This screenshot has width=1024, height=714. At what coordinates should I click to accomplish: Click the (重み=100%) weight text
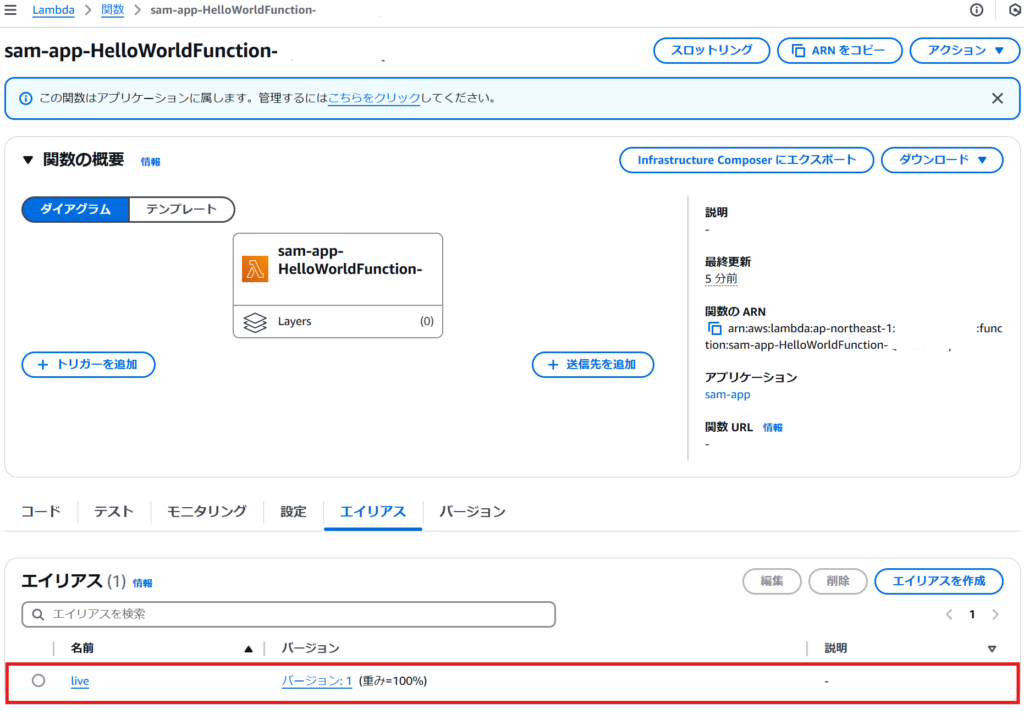(x=393, y=681)
